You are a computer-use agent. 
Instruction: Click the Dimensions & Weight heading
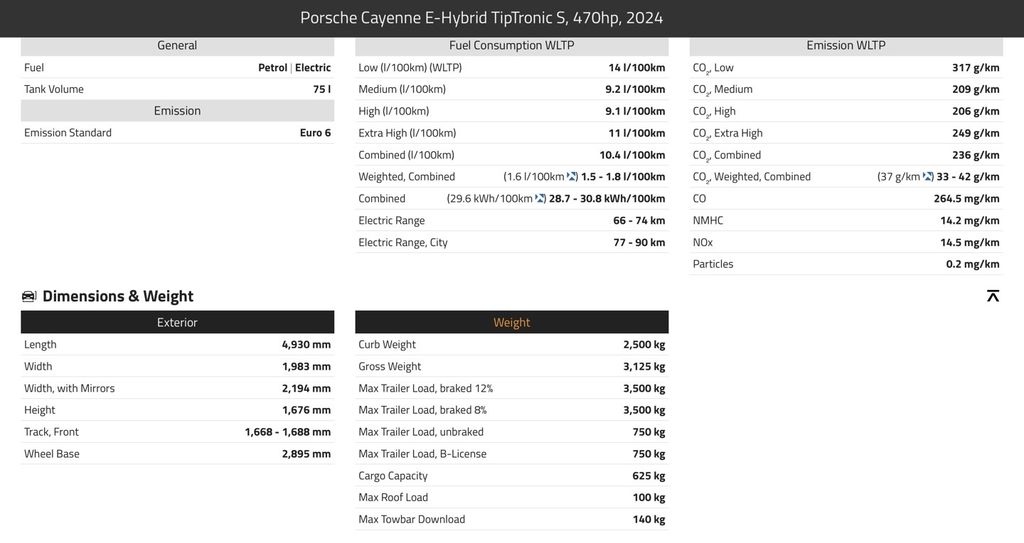coord(118,296)
